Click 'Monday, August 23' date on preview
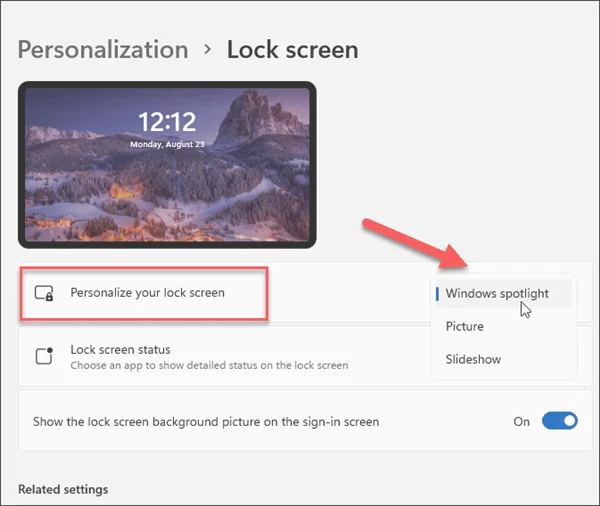Image resolution: width=600 pixels, height=506 pixels. click(167, 144)
